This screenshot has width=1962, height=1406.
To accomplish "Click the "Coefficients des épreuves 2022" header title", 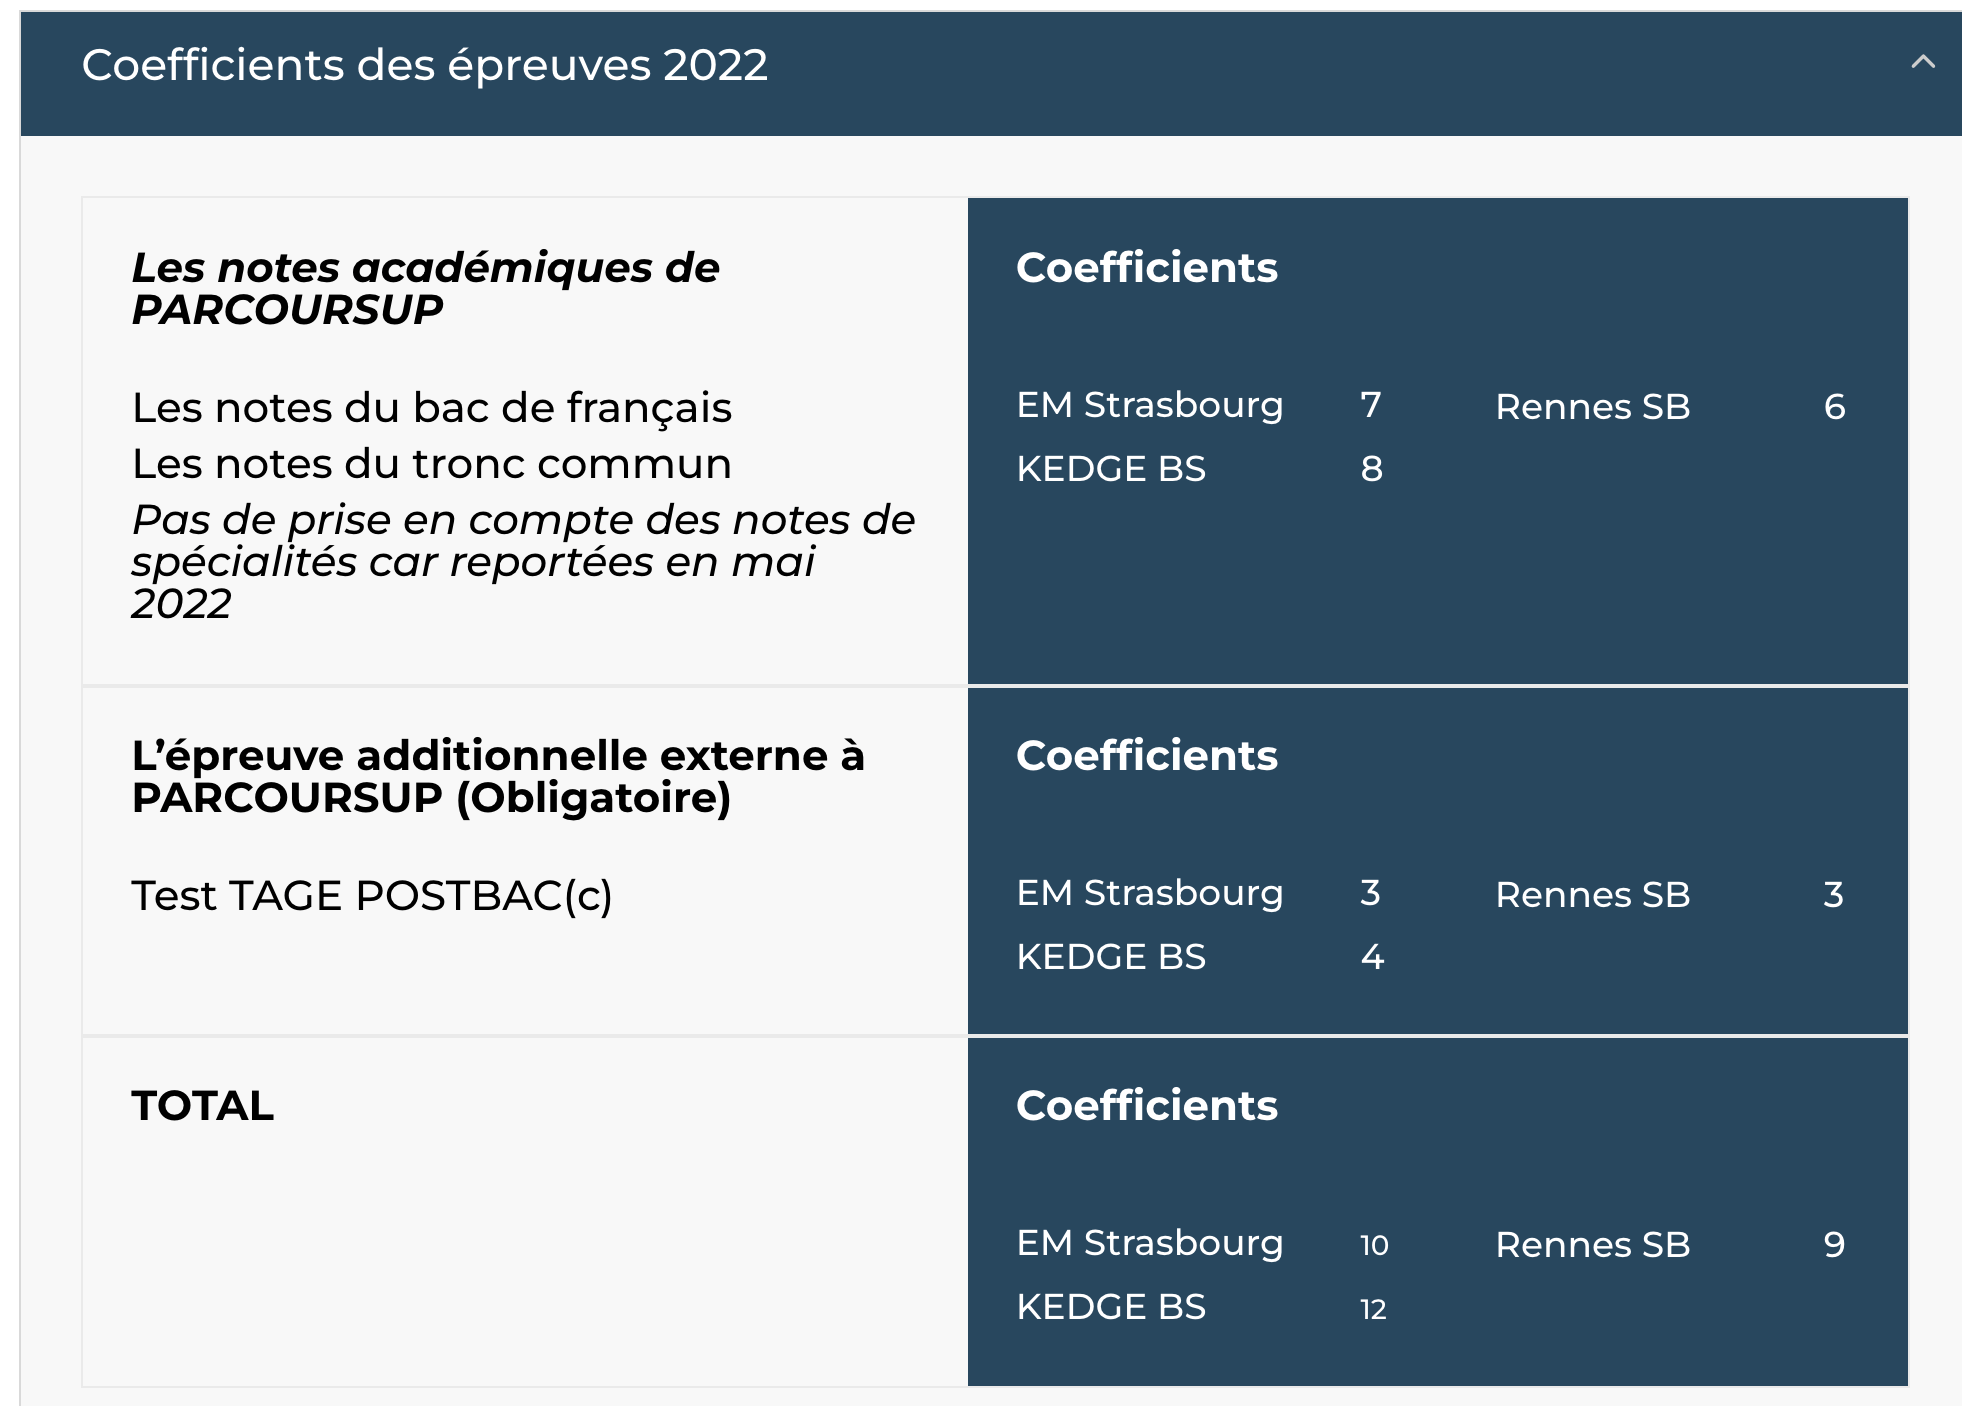I will click(x=424, y=66).
